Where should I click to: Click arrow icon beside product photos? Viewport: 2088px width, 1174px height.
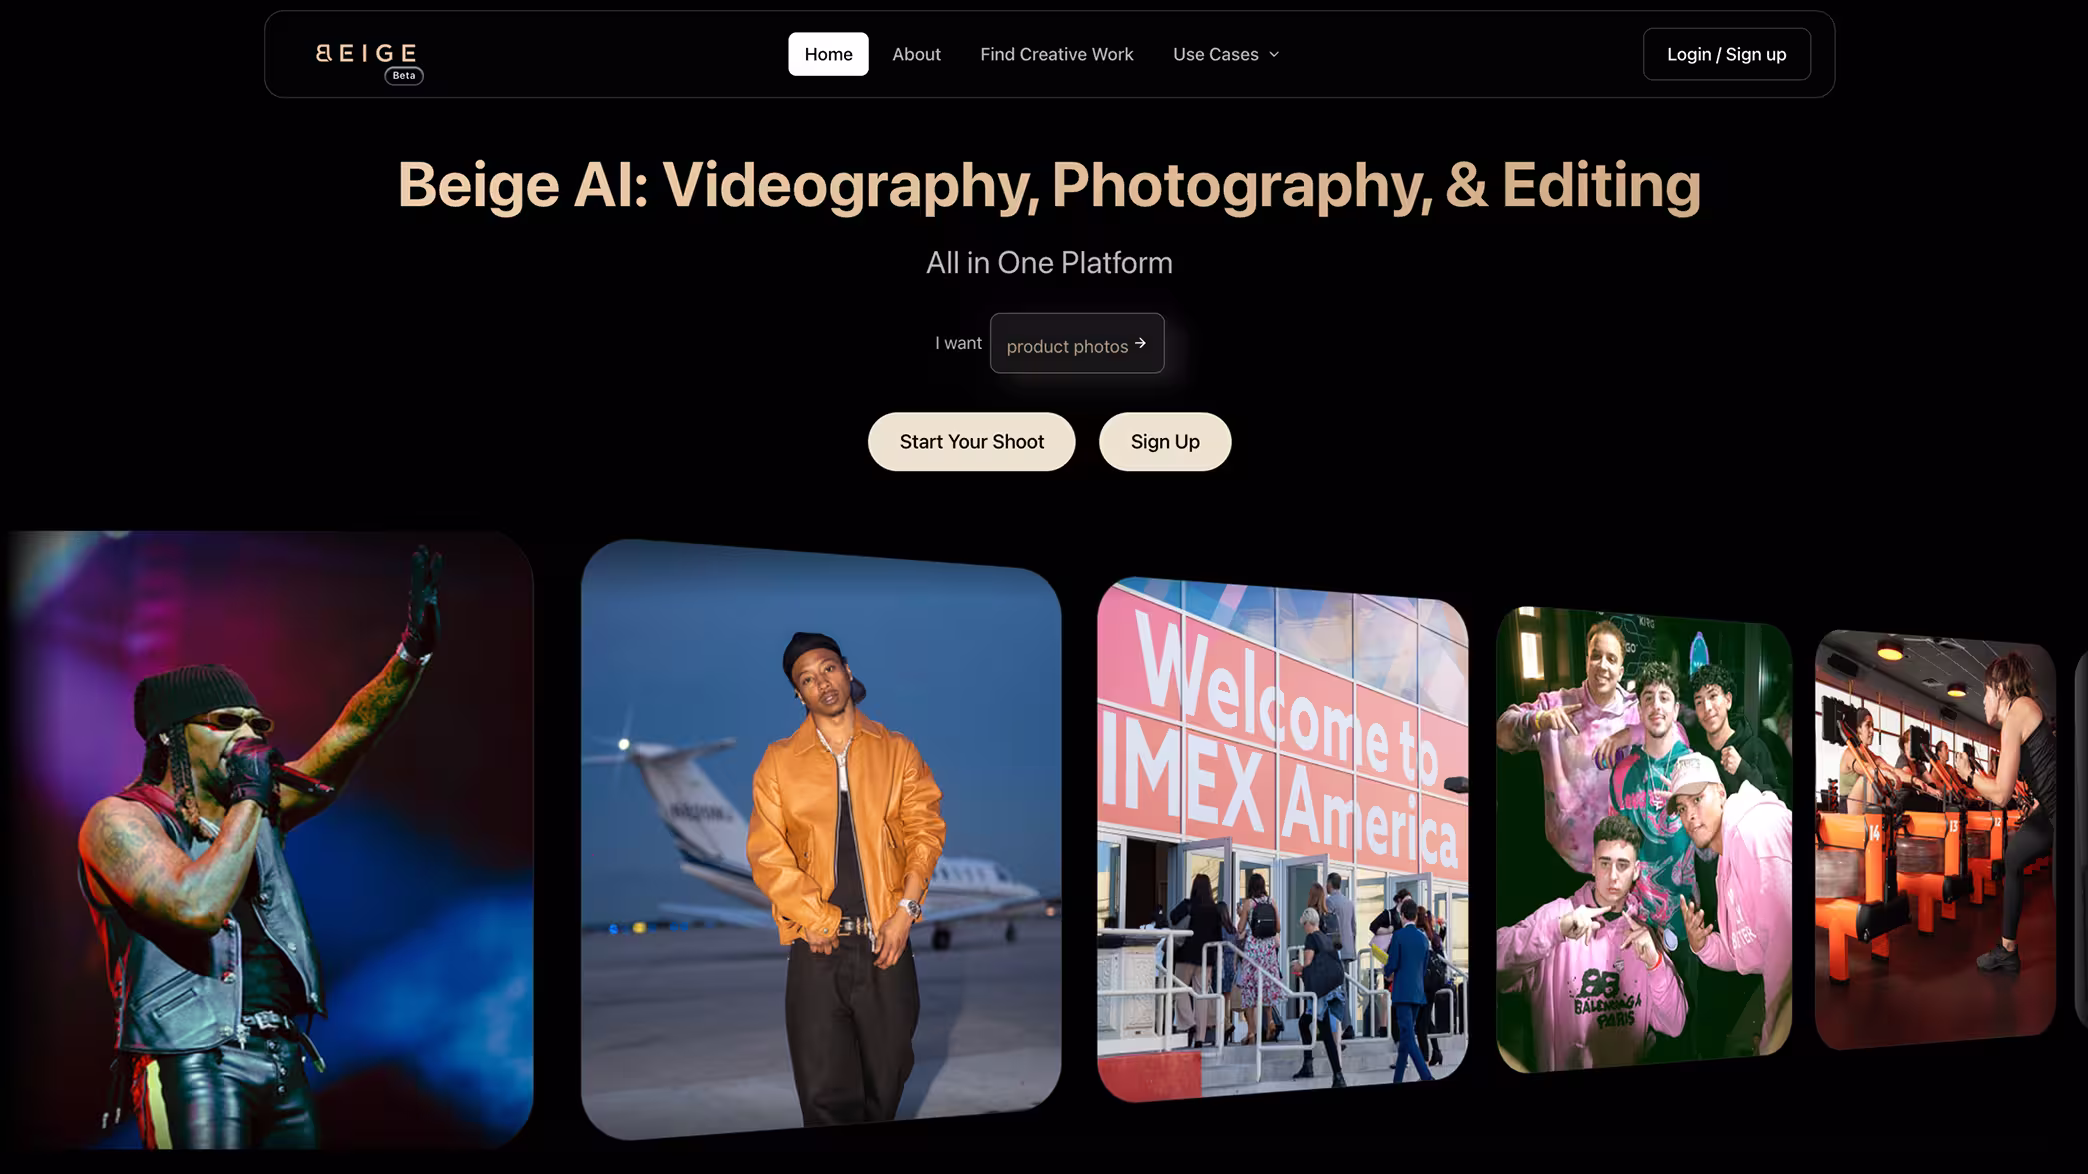(1140, 343)
